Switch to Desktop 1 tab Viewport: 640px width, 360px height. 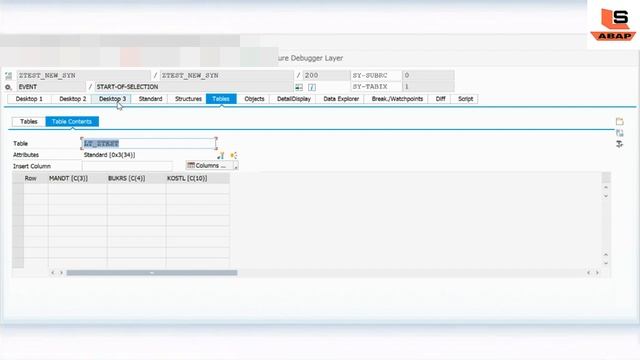[29, 99]
